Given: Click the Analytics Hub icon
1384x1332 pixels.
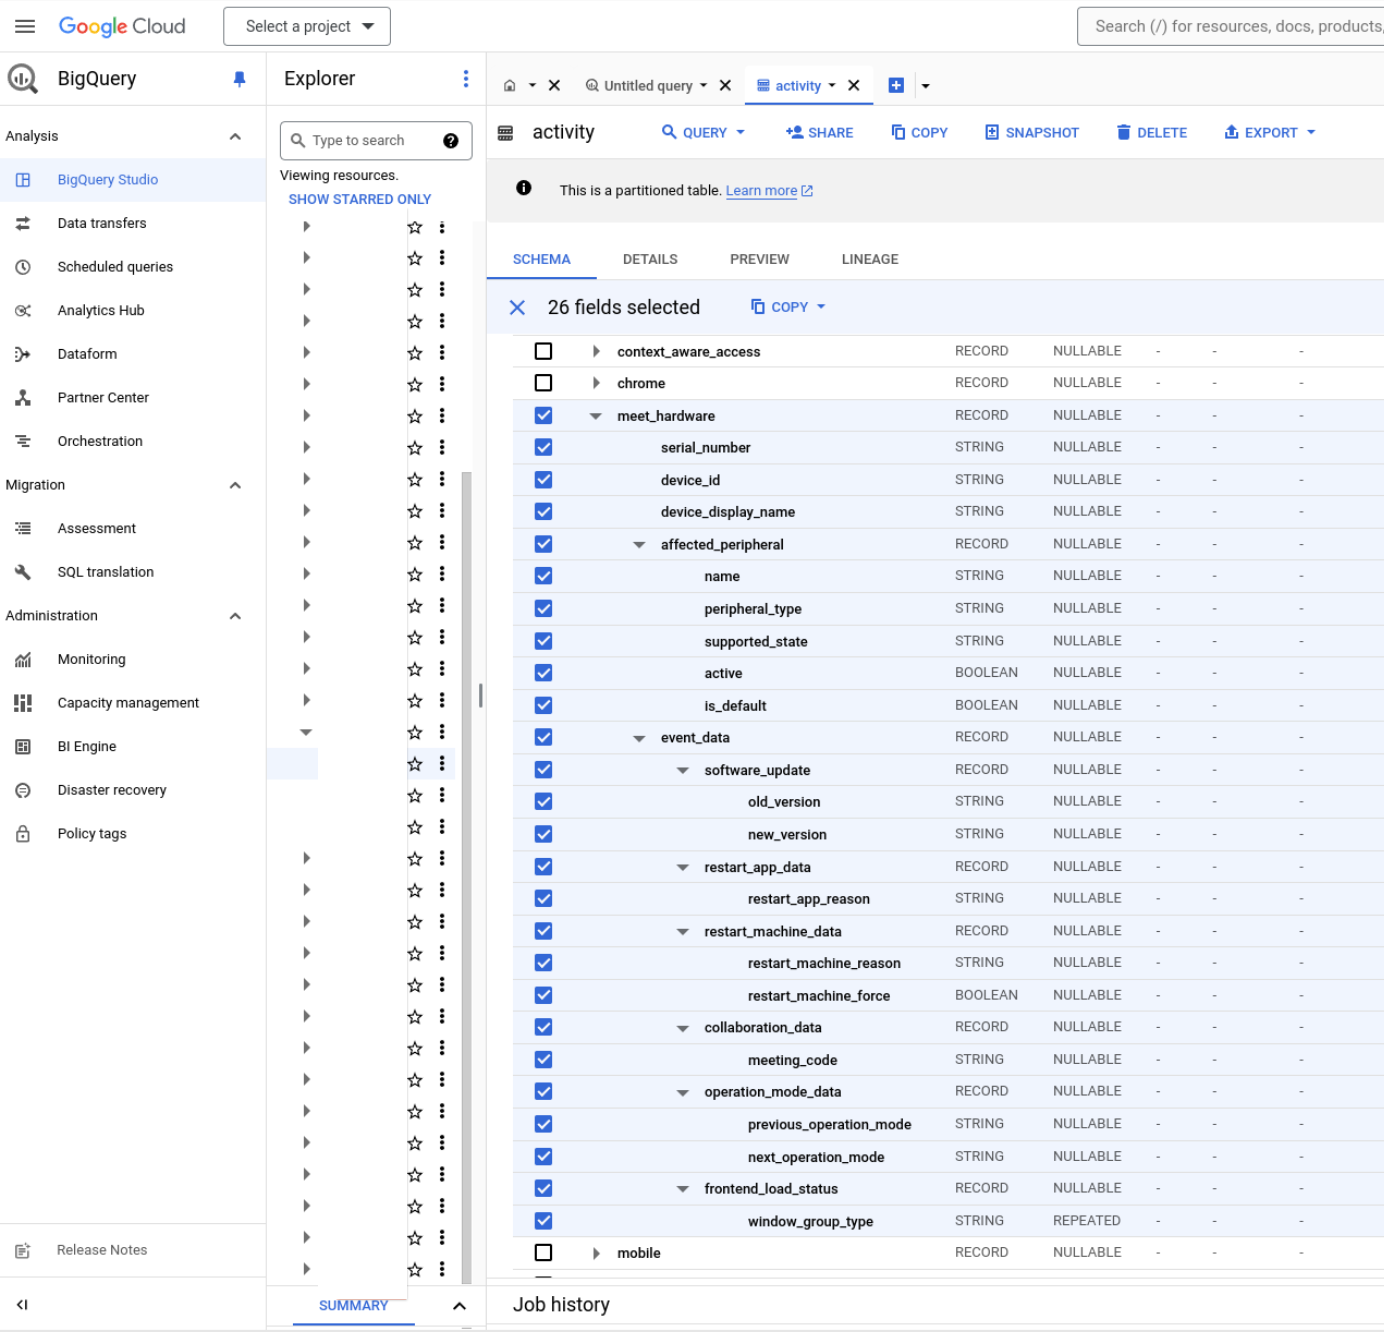Looking at the screenshot, I should point(23,311).
